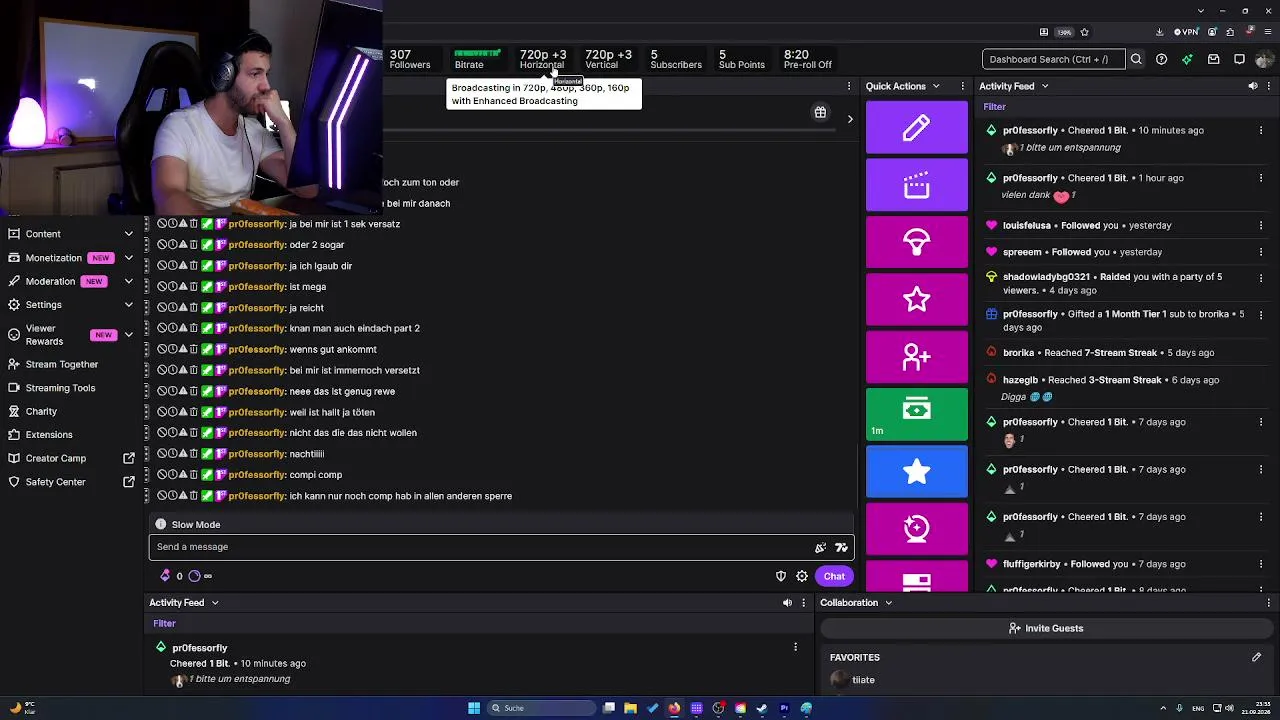Click the shield icon beside chat settings

(781, 576)
